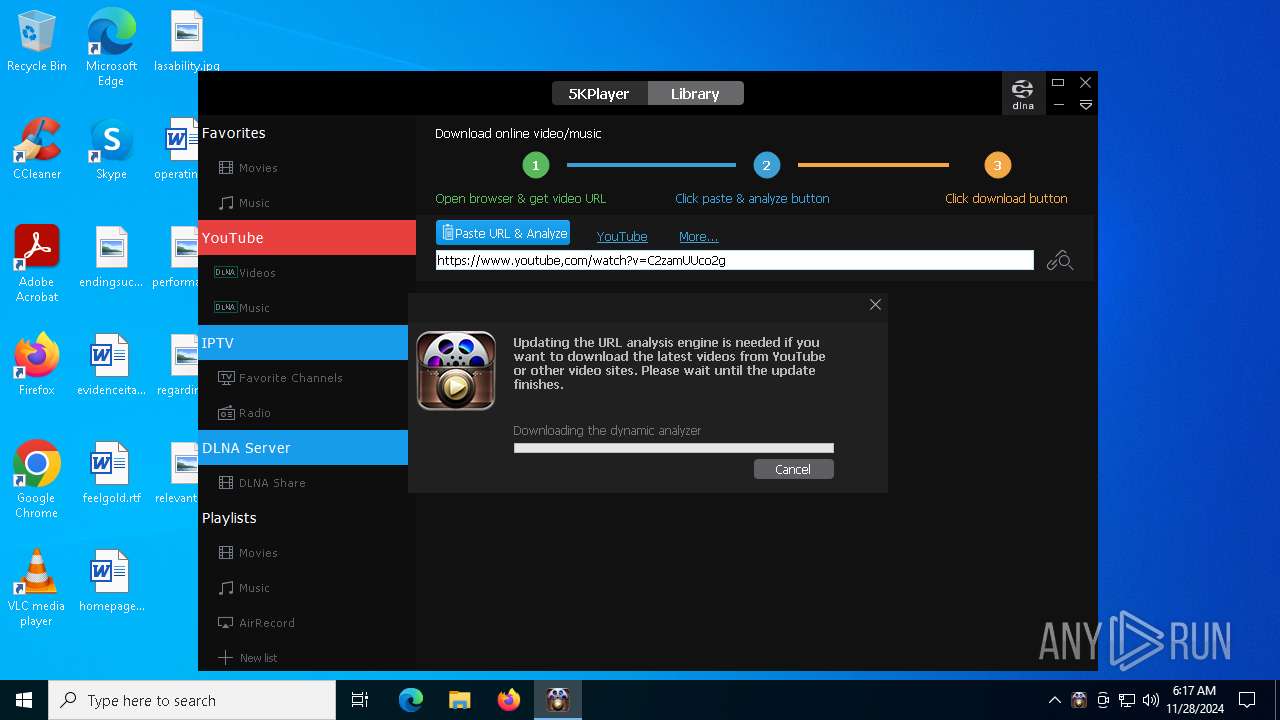Viewport: 1280px width, 720px height.
Task: Open VLC media player shortcut
Action: (x=37, y=588)
